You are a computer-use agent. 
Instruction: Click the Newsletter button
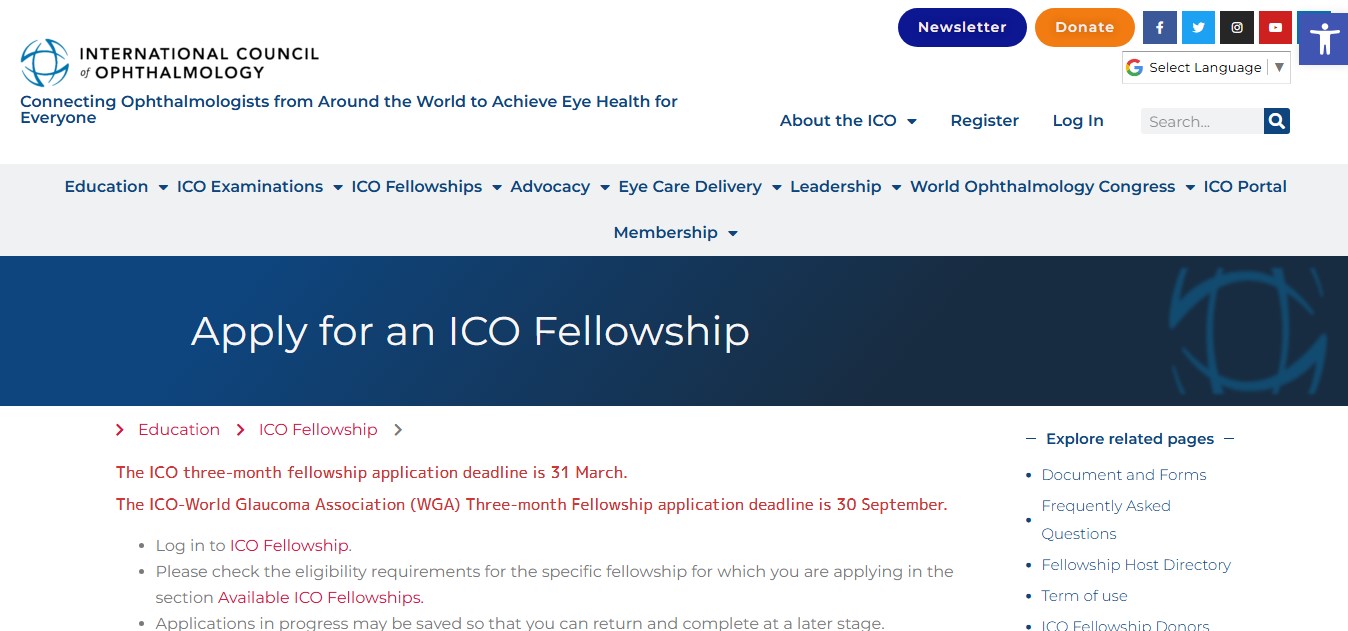(962, 27)
